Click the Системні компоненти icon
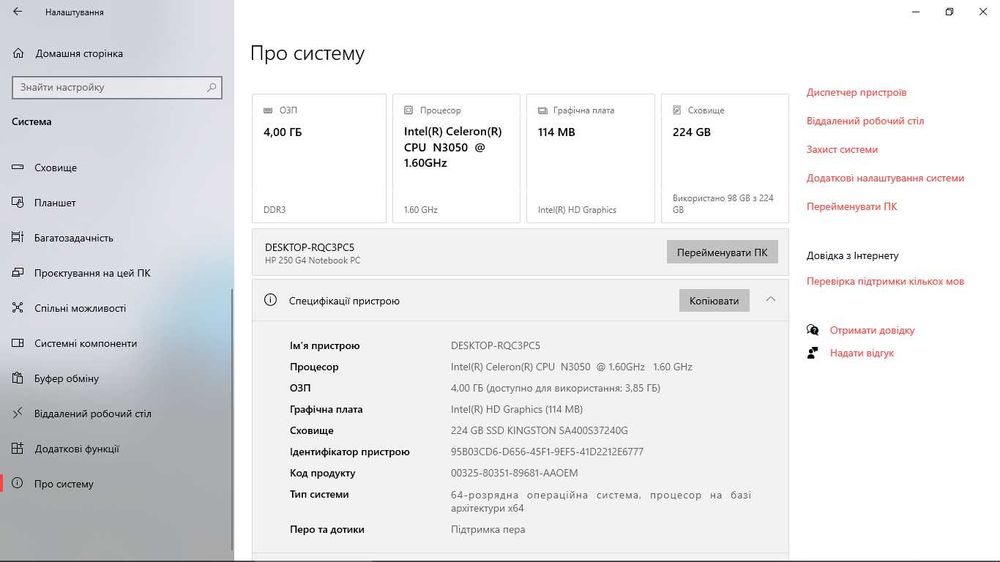Screen dimensions: 1000x562 point(18,343)
